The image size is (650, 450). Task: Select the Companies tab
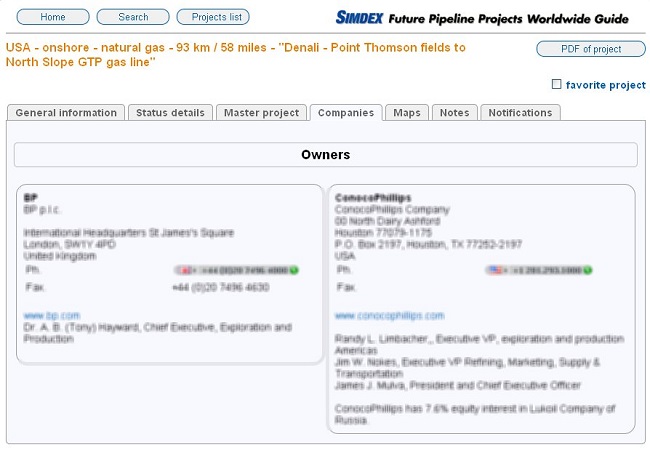(345, 113)
